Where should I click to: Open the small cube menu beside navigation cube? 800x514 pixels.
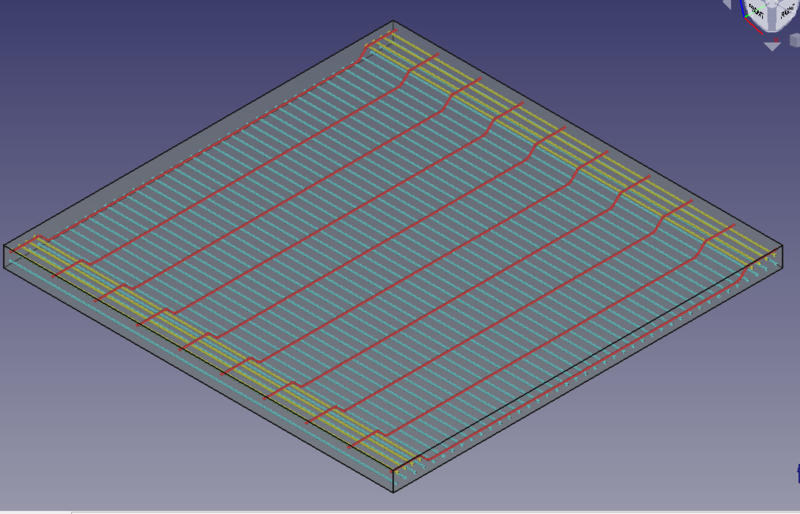(795, 40)
